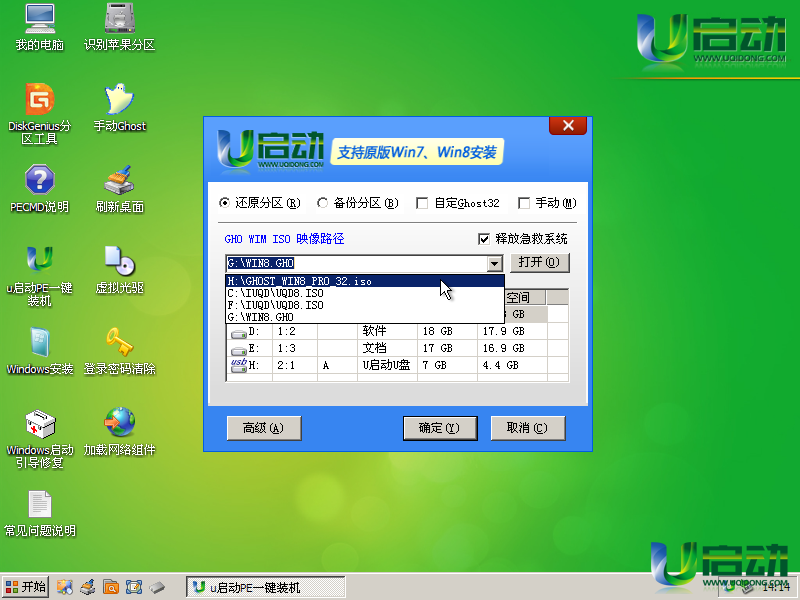Confirm with the 确定(Y) button
The width and height of the screenshot is (800, 600).
click(440, 427)
